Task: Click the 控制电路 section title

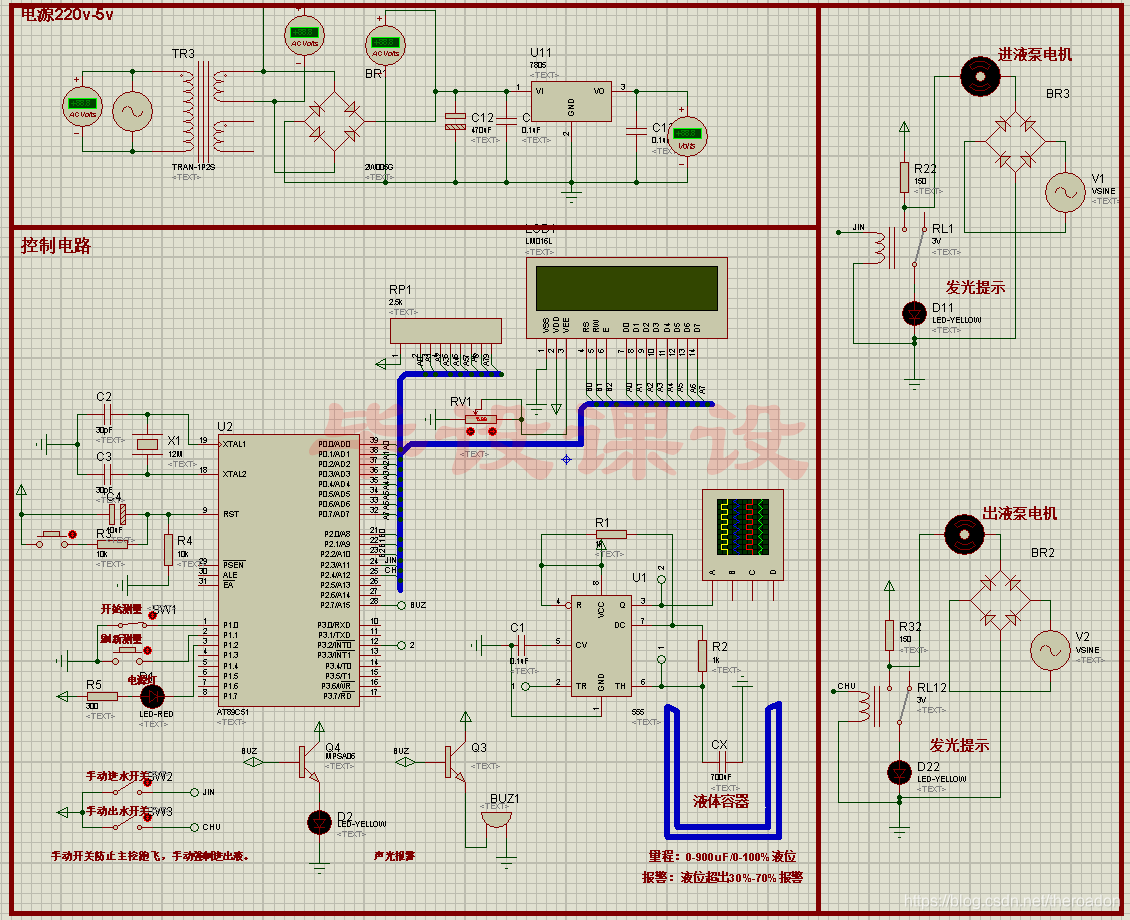Action: (56, 246)
